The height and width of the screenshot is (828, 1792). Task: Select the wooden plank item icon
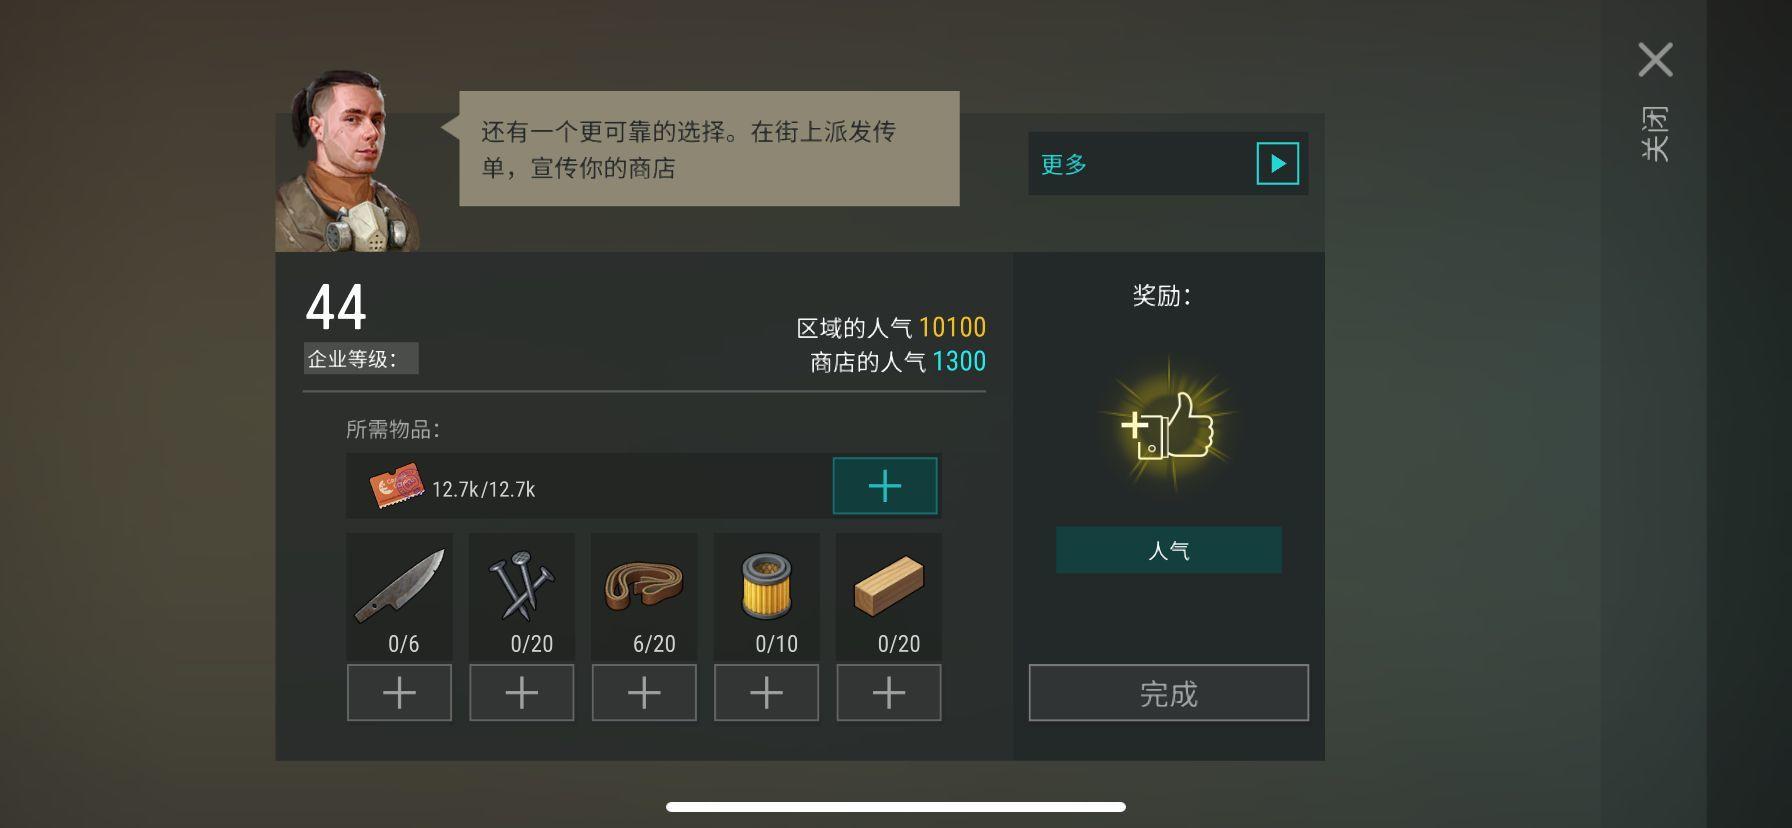[x=888, y=586]
